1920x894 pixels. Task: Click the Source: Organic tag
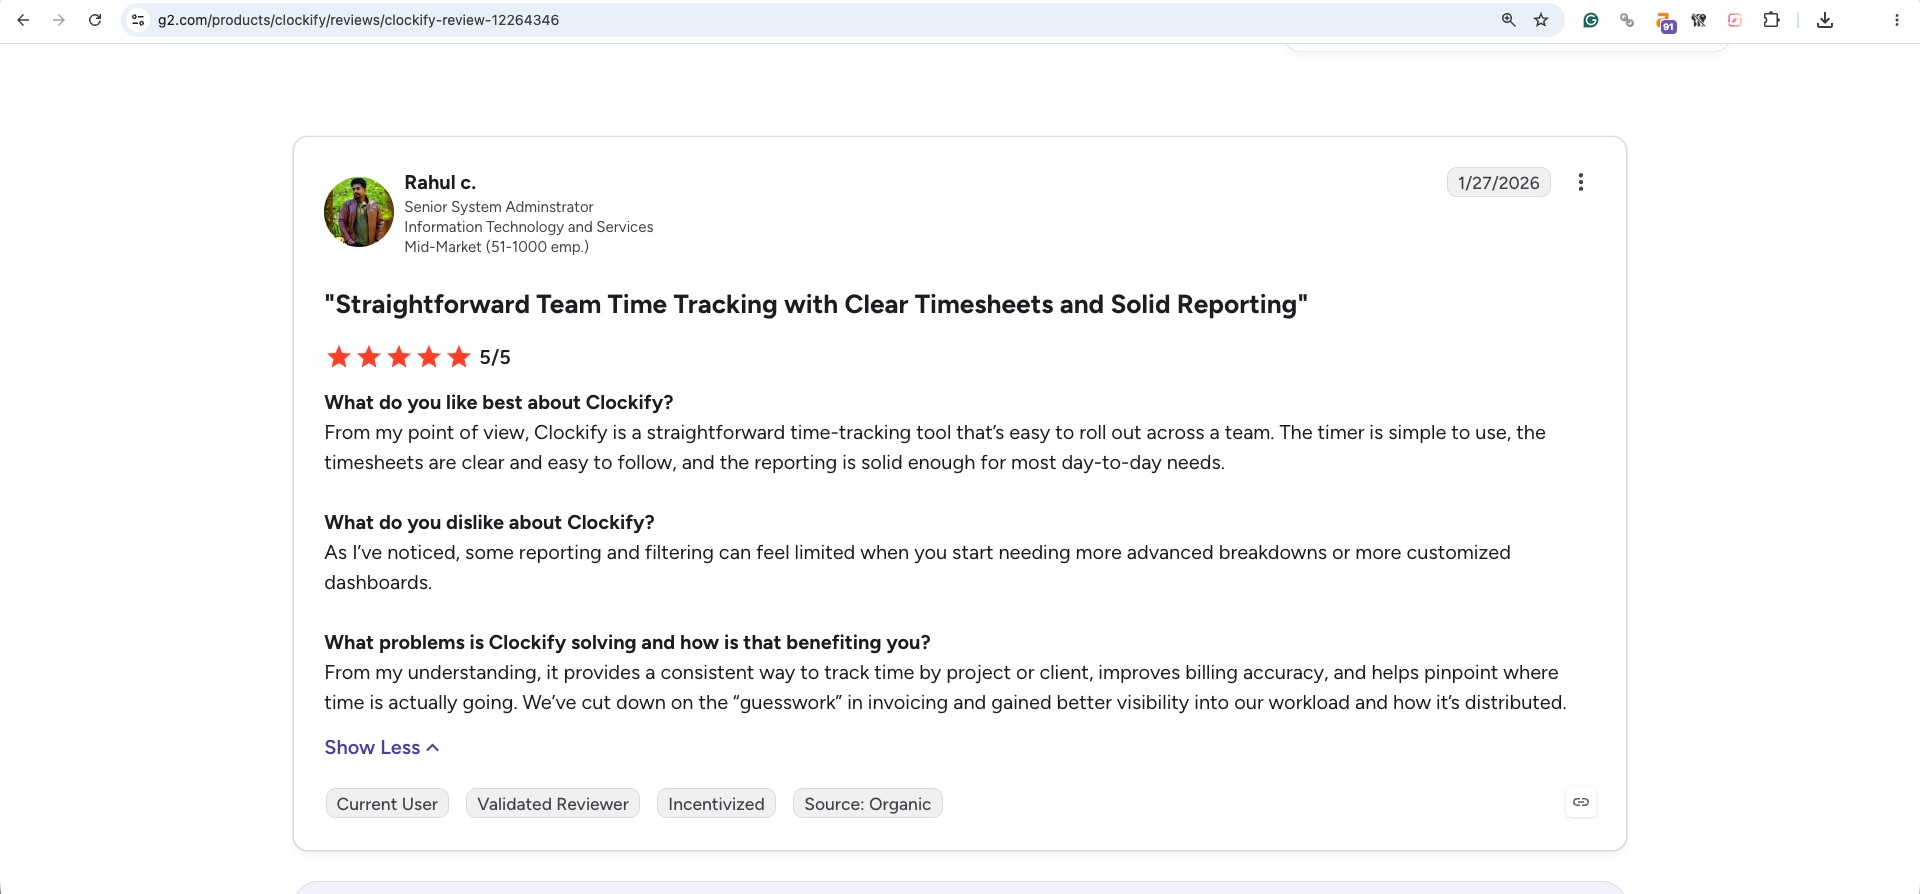point(868,804)
